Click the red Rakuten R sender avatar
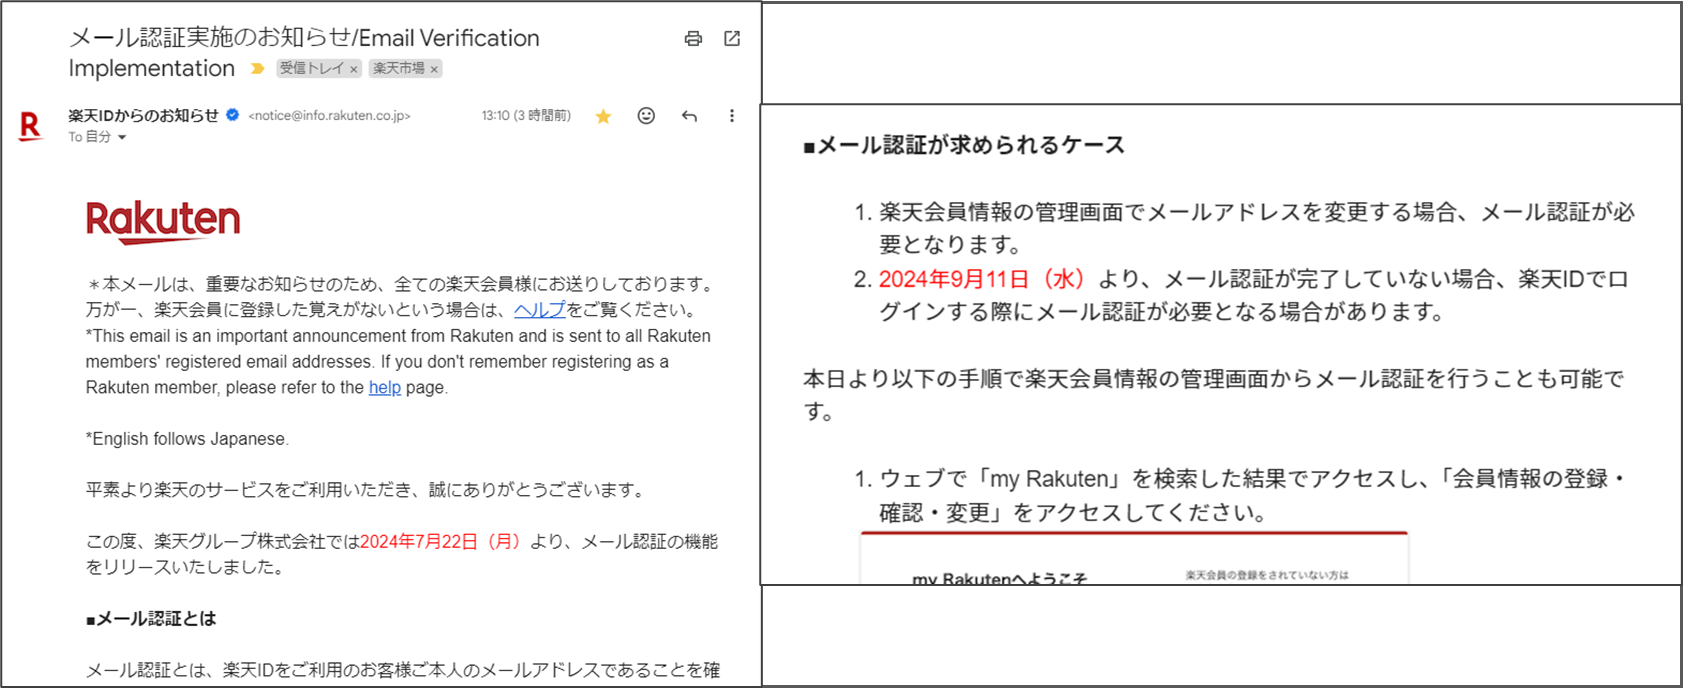This screenshot has height=688, width=1683. point(31,126)
